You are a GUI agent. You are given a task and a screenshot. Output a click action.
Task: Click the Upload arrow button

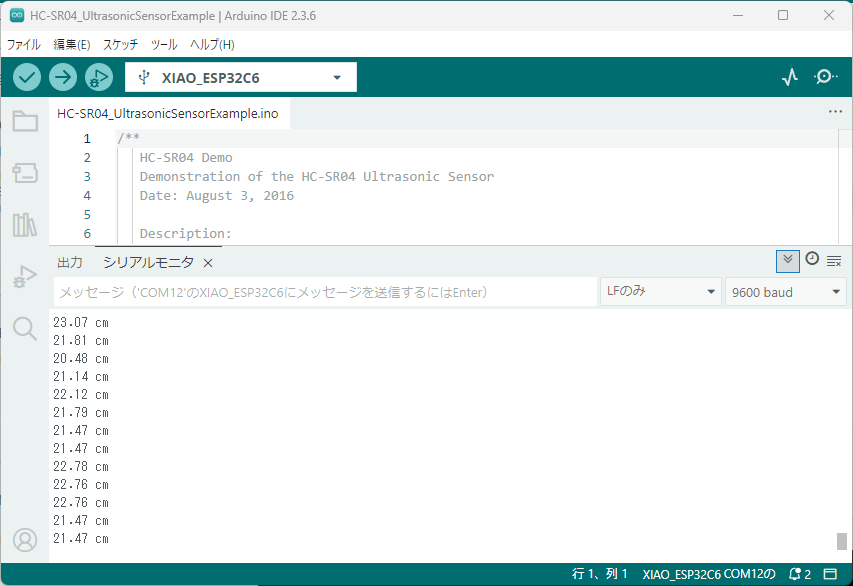tap(63, 77)
